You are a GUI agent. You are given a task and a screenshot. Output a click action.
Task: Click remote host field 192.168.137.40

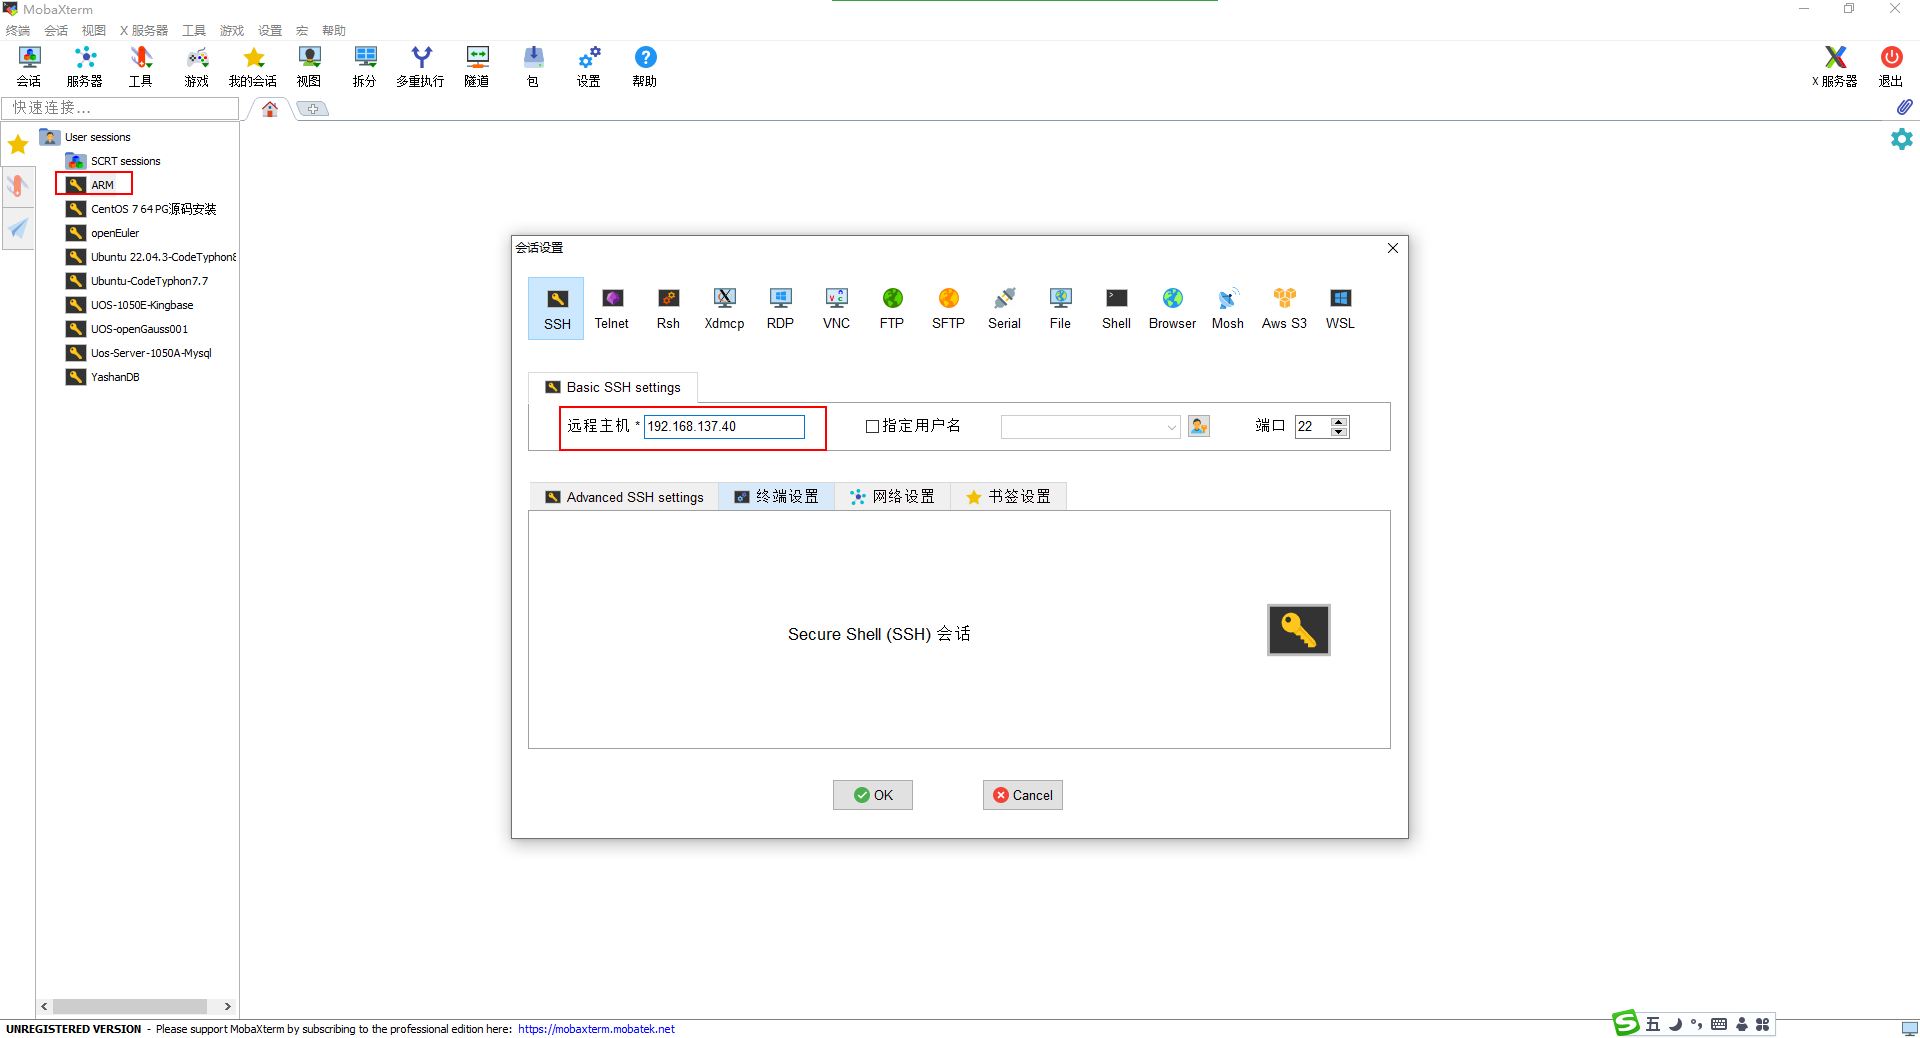(724, 427)
